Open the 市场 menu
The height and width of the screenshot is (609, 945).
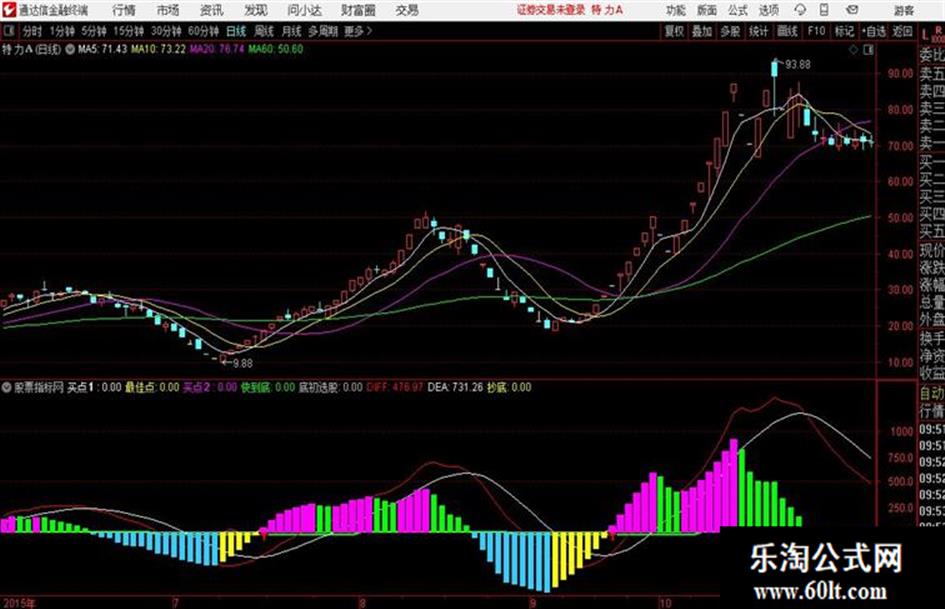[x=168, y=10]
